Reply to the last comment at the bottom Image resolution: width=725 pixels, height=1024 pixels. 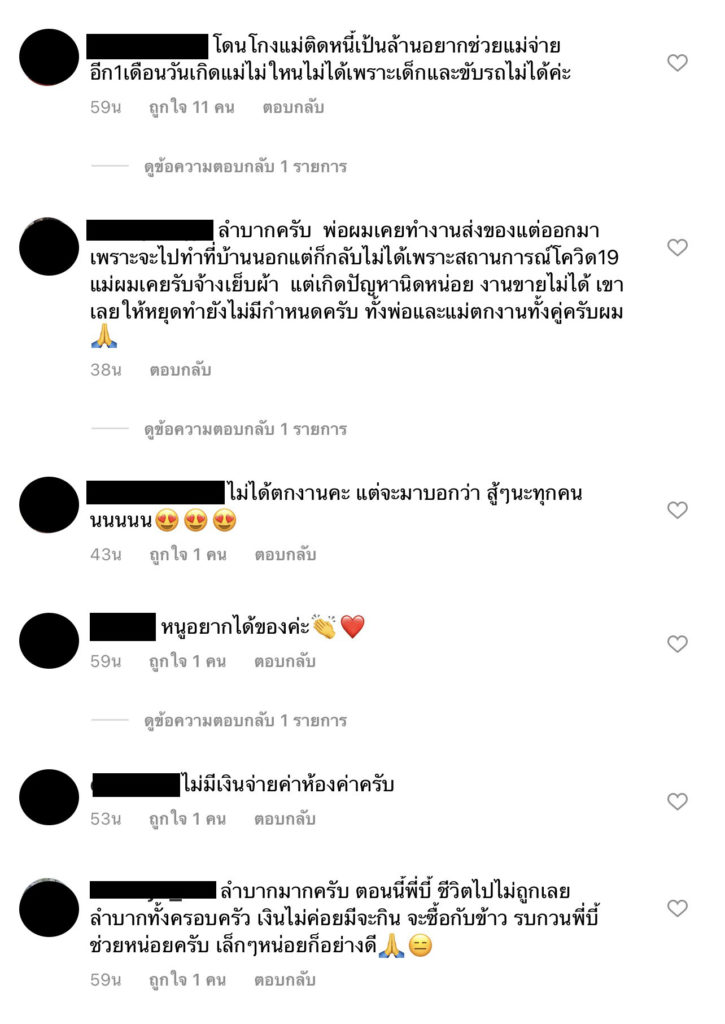tap(285, 980)
